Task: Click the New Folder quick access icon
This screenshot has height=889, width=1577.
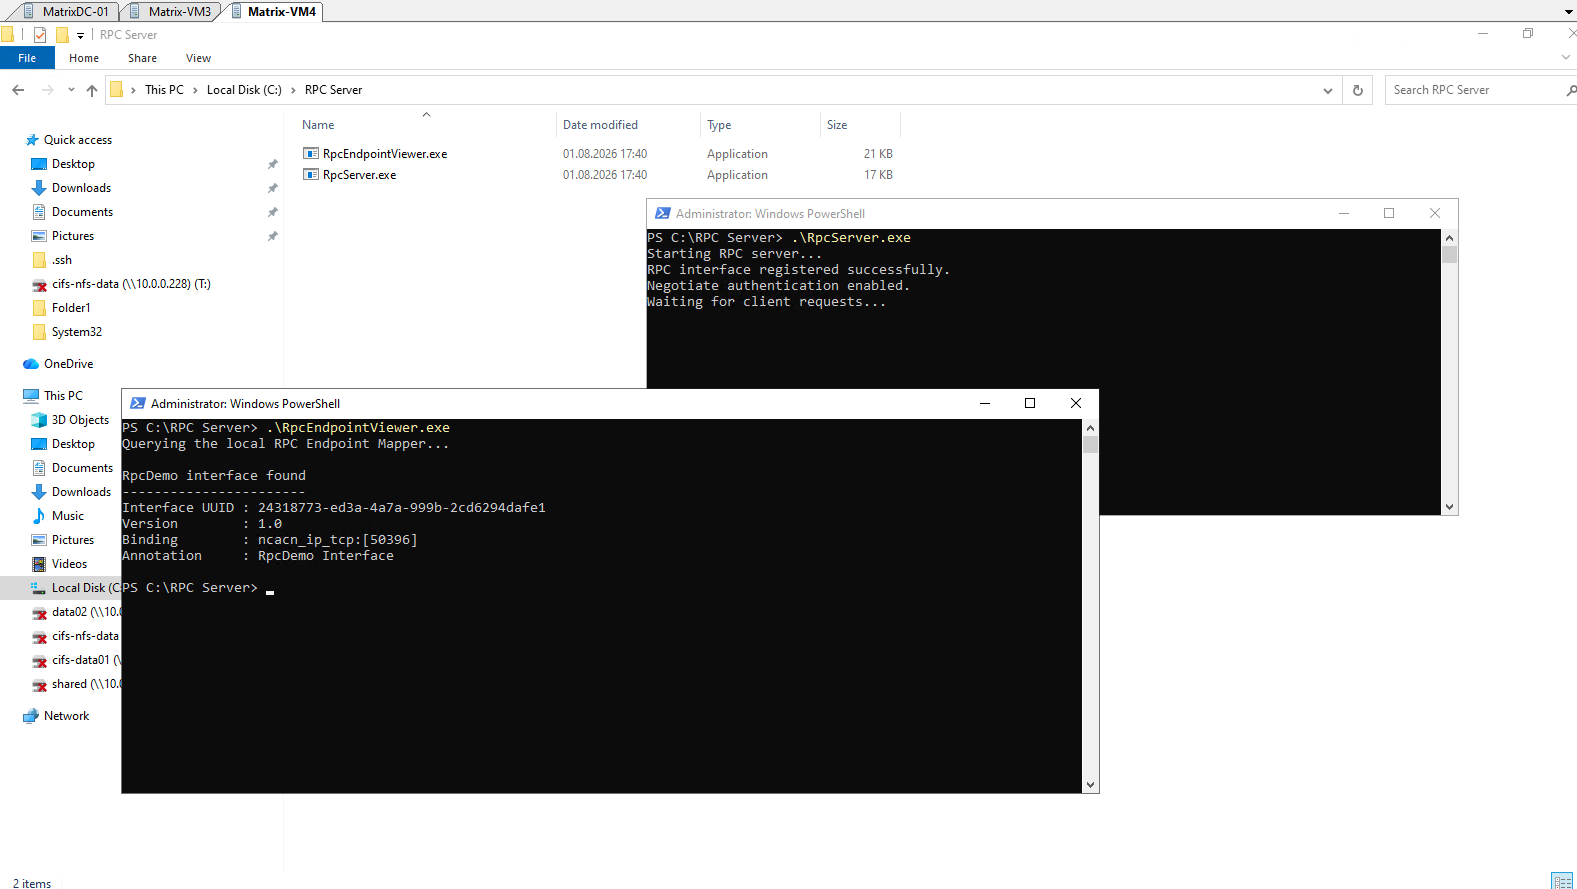Action: coord(62,35)
